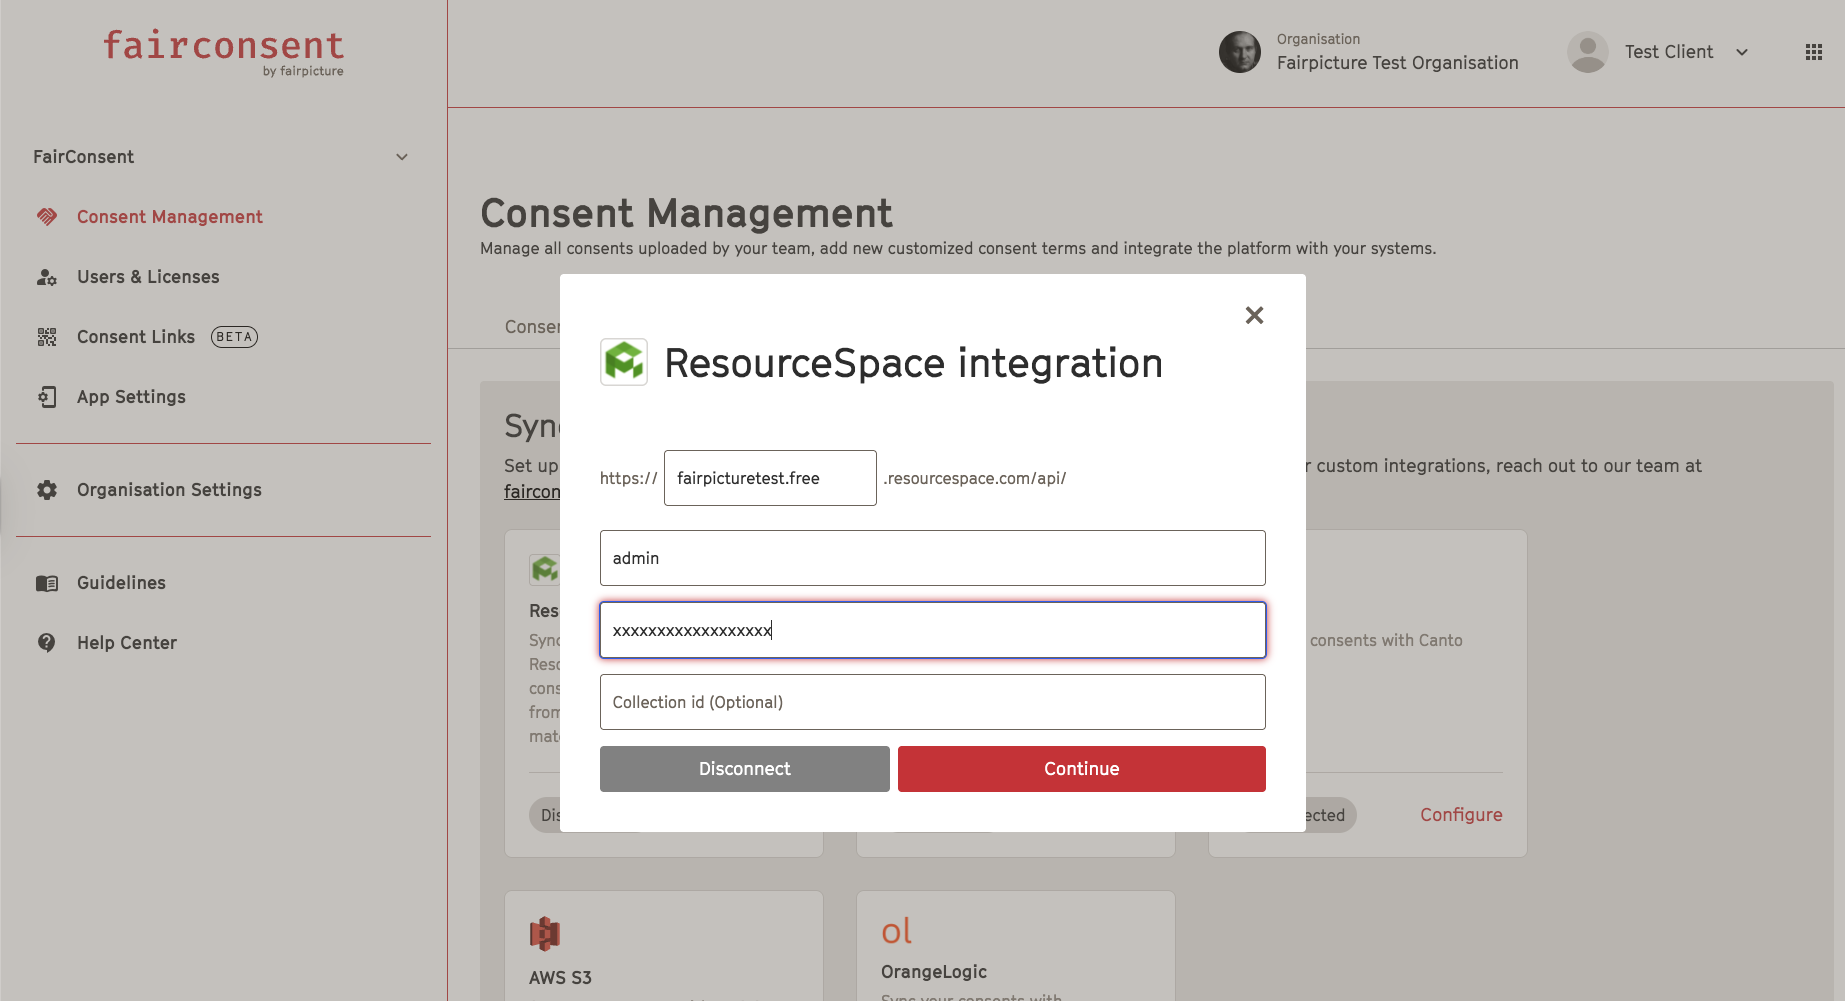Click the OrangeLogic logo icon
The width and height of the screenshot is (1845, 1001).
(x=896, y=932)
